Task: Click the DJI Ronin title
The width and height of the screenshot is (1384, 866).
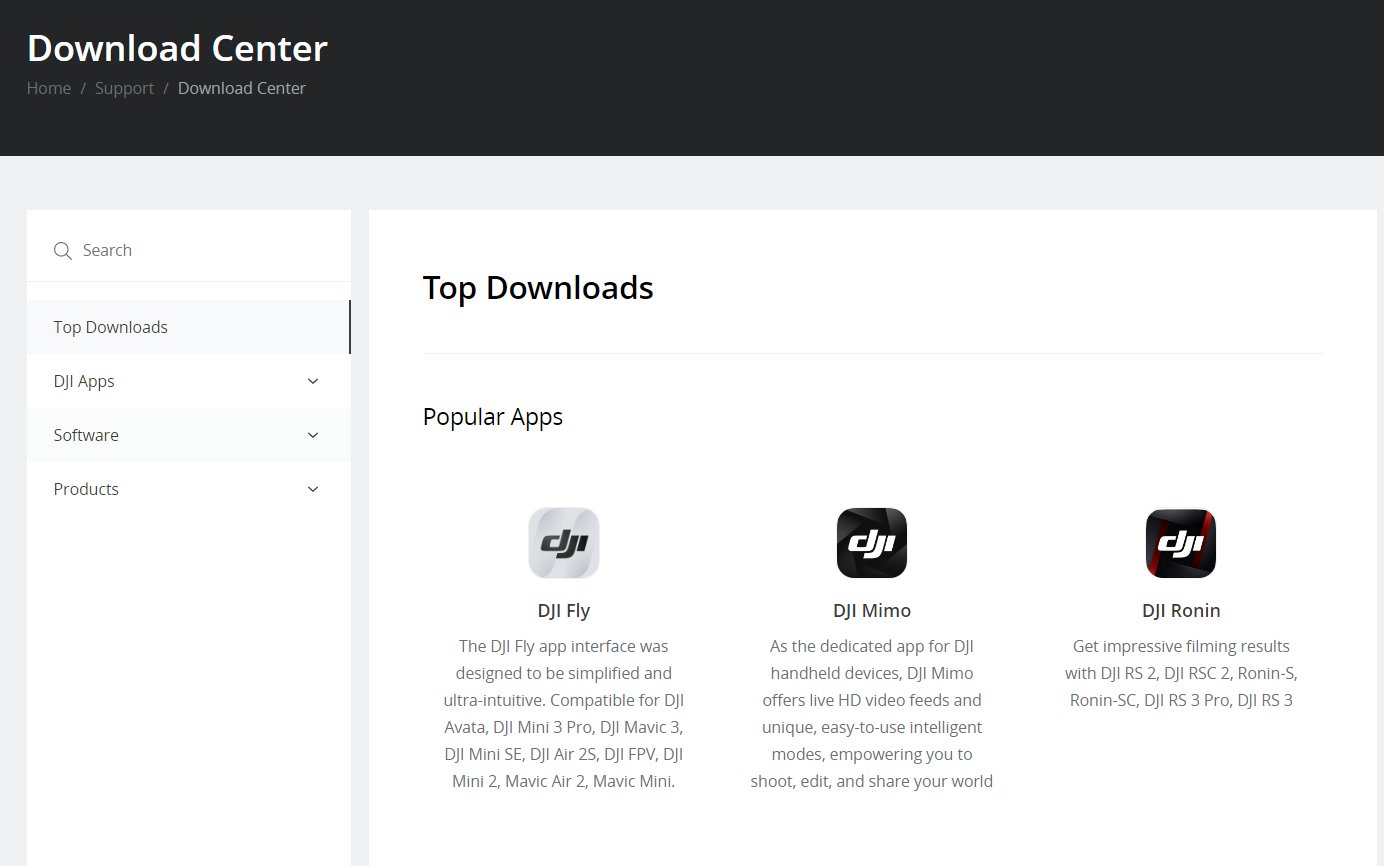Action: click(1181, 610)
